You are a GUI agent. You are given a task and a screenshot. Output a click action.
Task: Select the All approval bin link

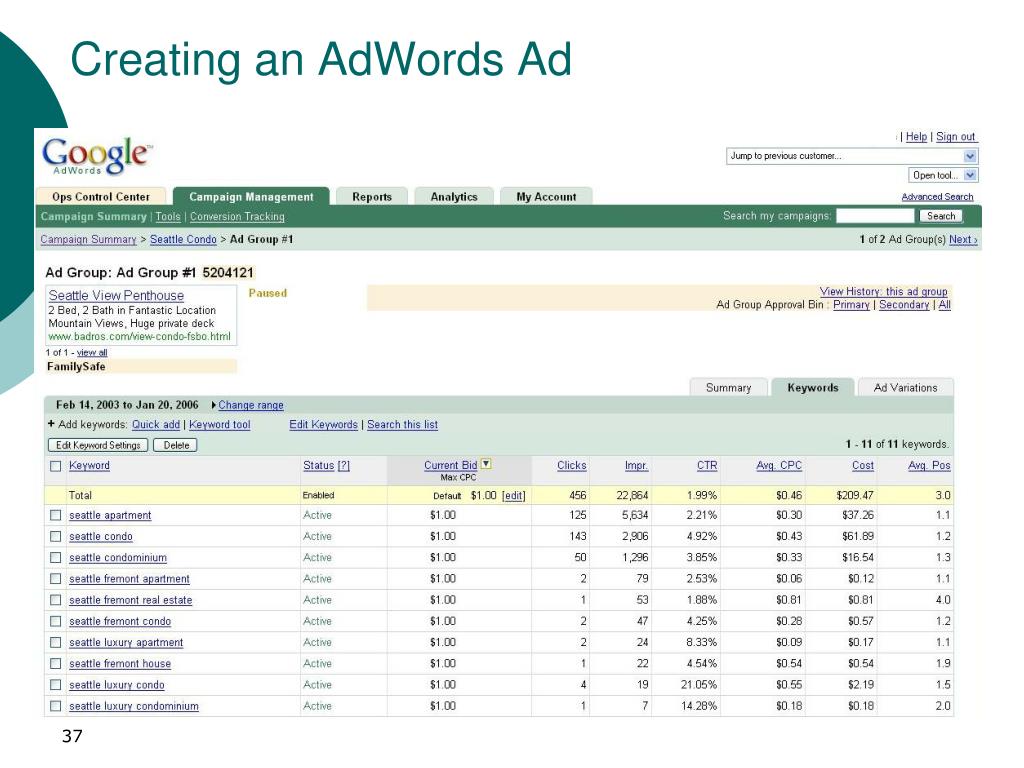[944, 304]
